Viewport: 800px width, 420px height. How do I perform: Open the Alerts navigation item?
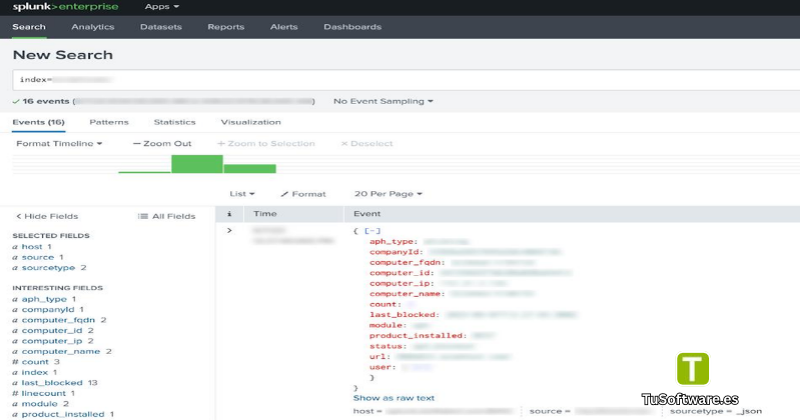284,27
